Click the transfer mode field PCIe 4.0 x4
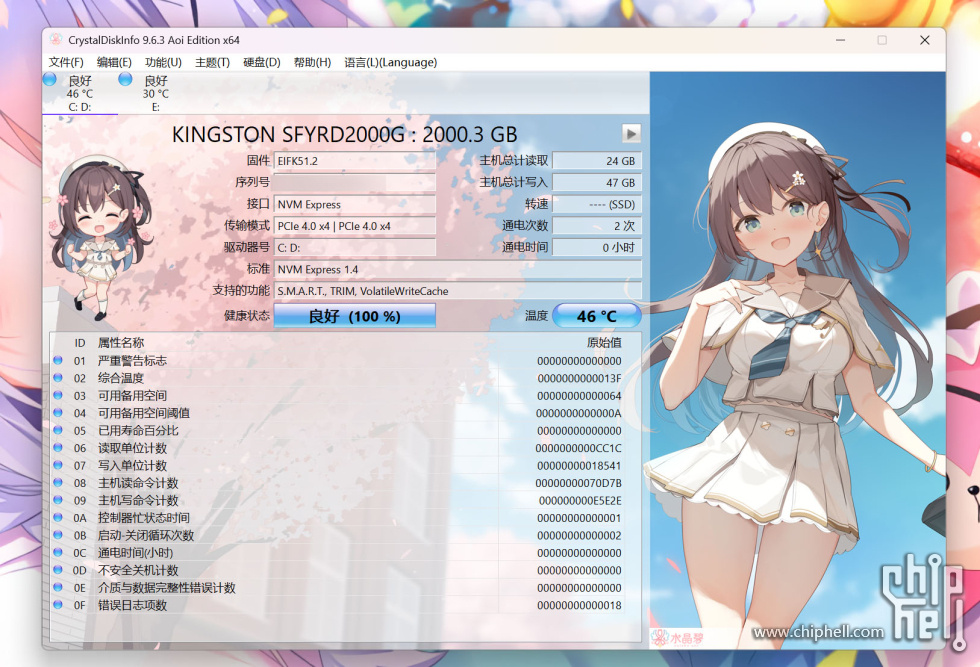980x667 pixels. point(354,226)
